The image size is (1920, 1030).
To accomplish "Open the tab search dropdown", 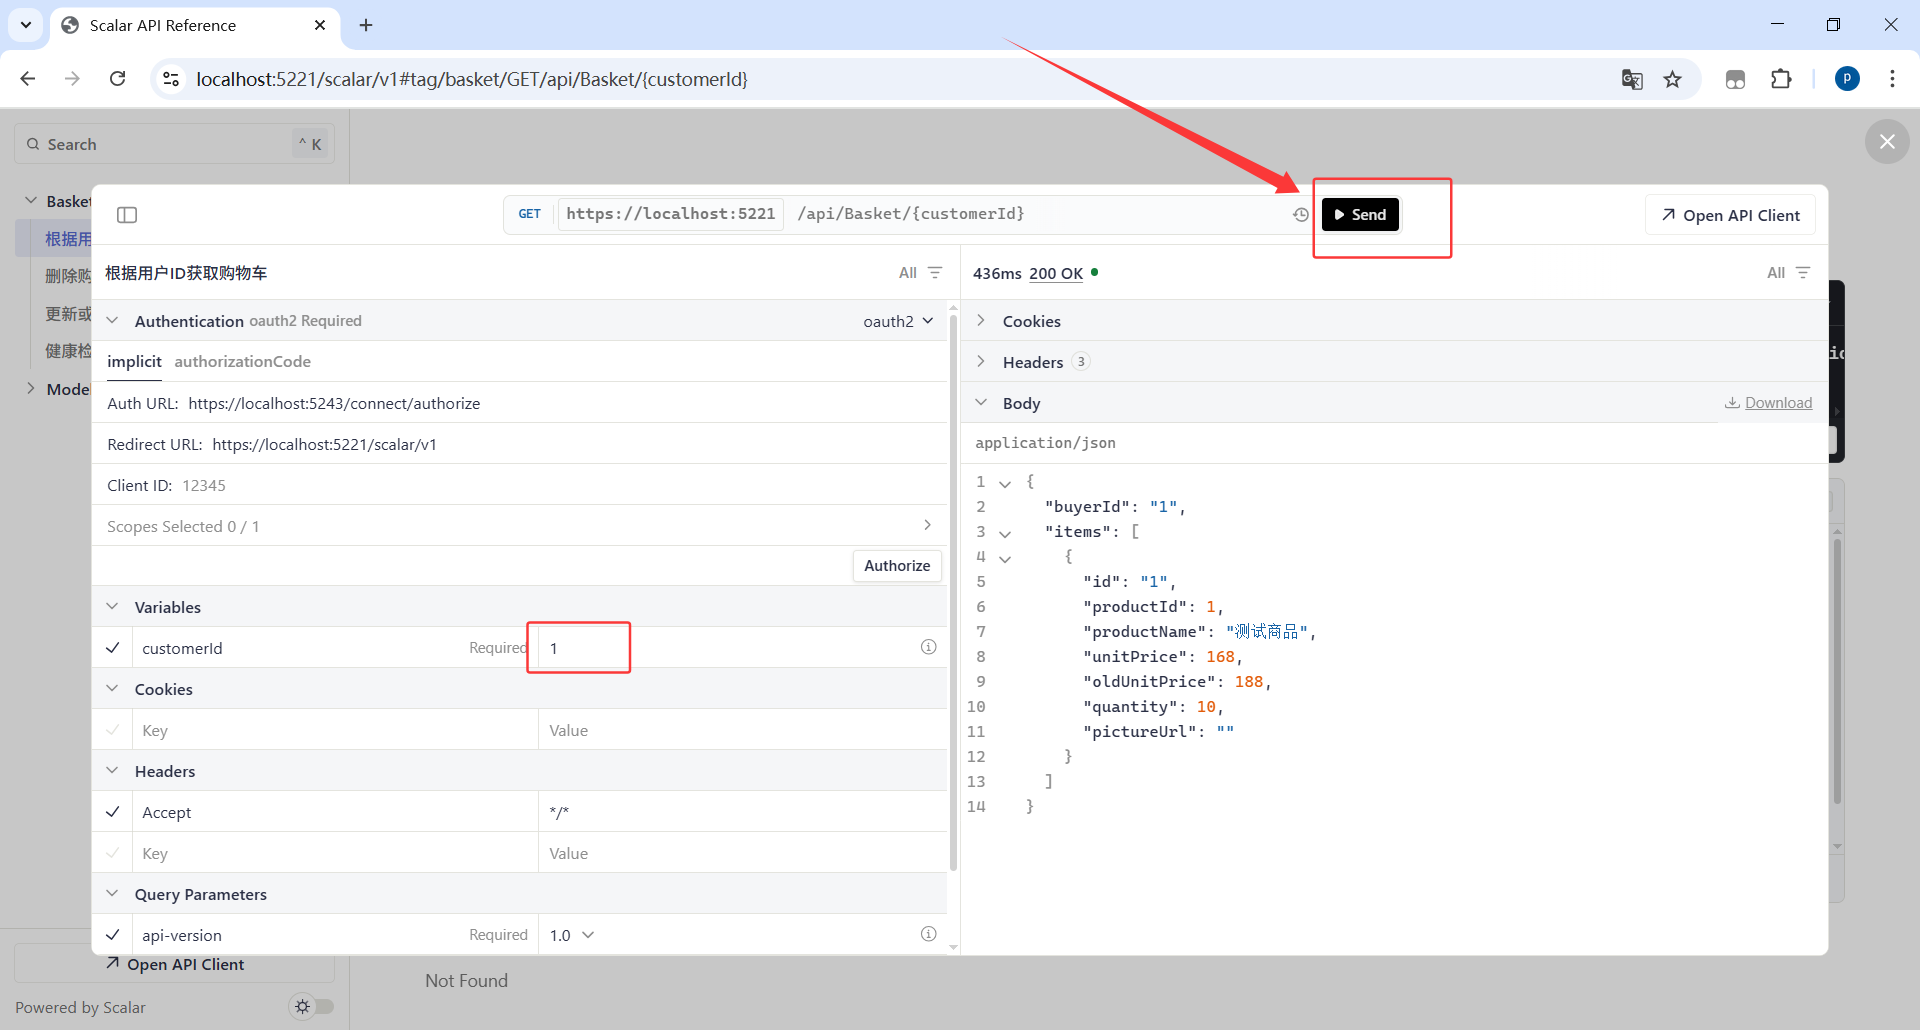I will tap(26, 25).
